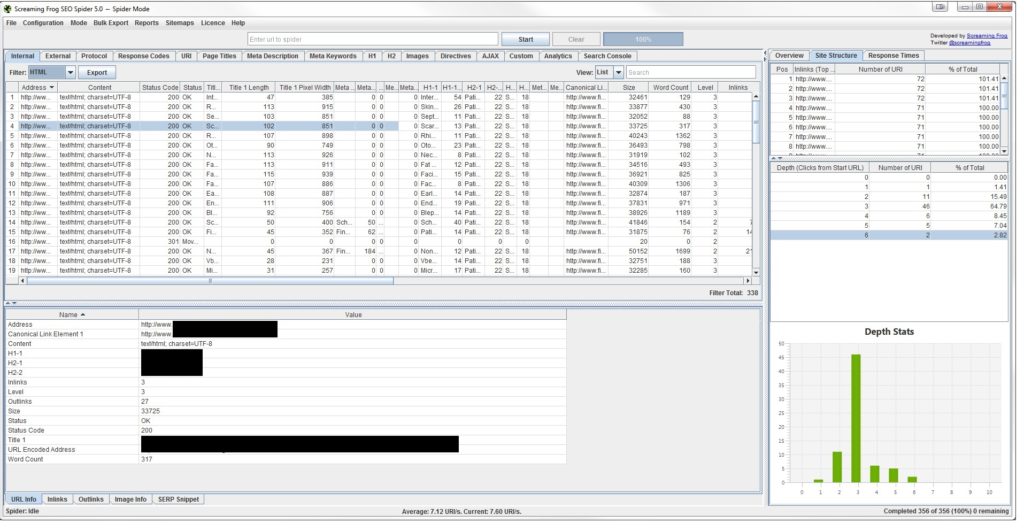Select the Site Structure tab
Screen dimensions: 1024x531
pyautogui.click(x=836, y=56)
